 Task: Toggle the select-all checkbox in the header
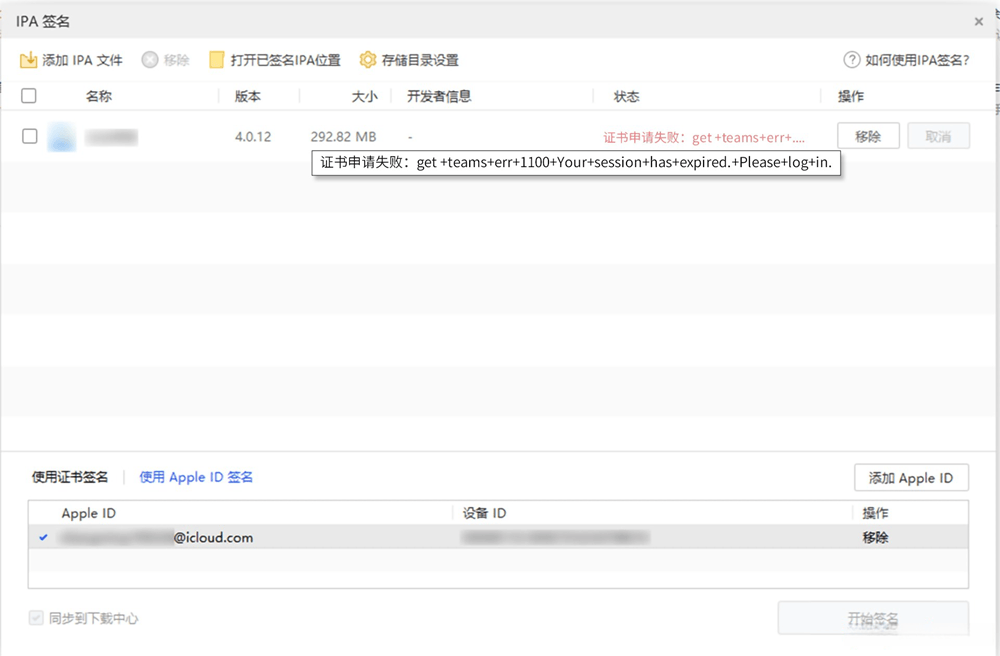(29, 95)
